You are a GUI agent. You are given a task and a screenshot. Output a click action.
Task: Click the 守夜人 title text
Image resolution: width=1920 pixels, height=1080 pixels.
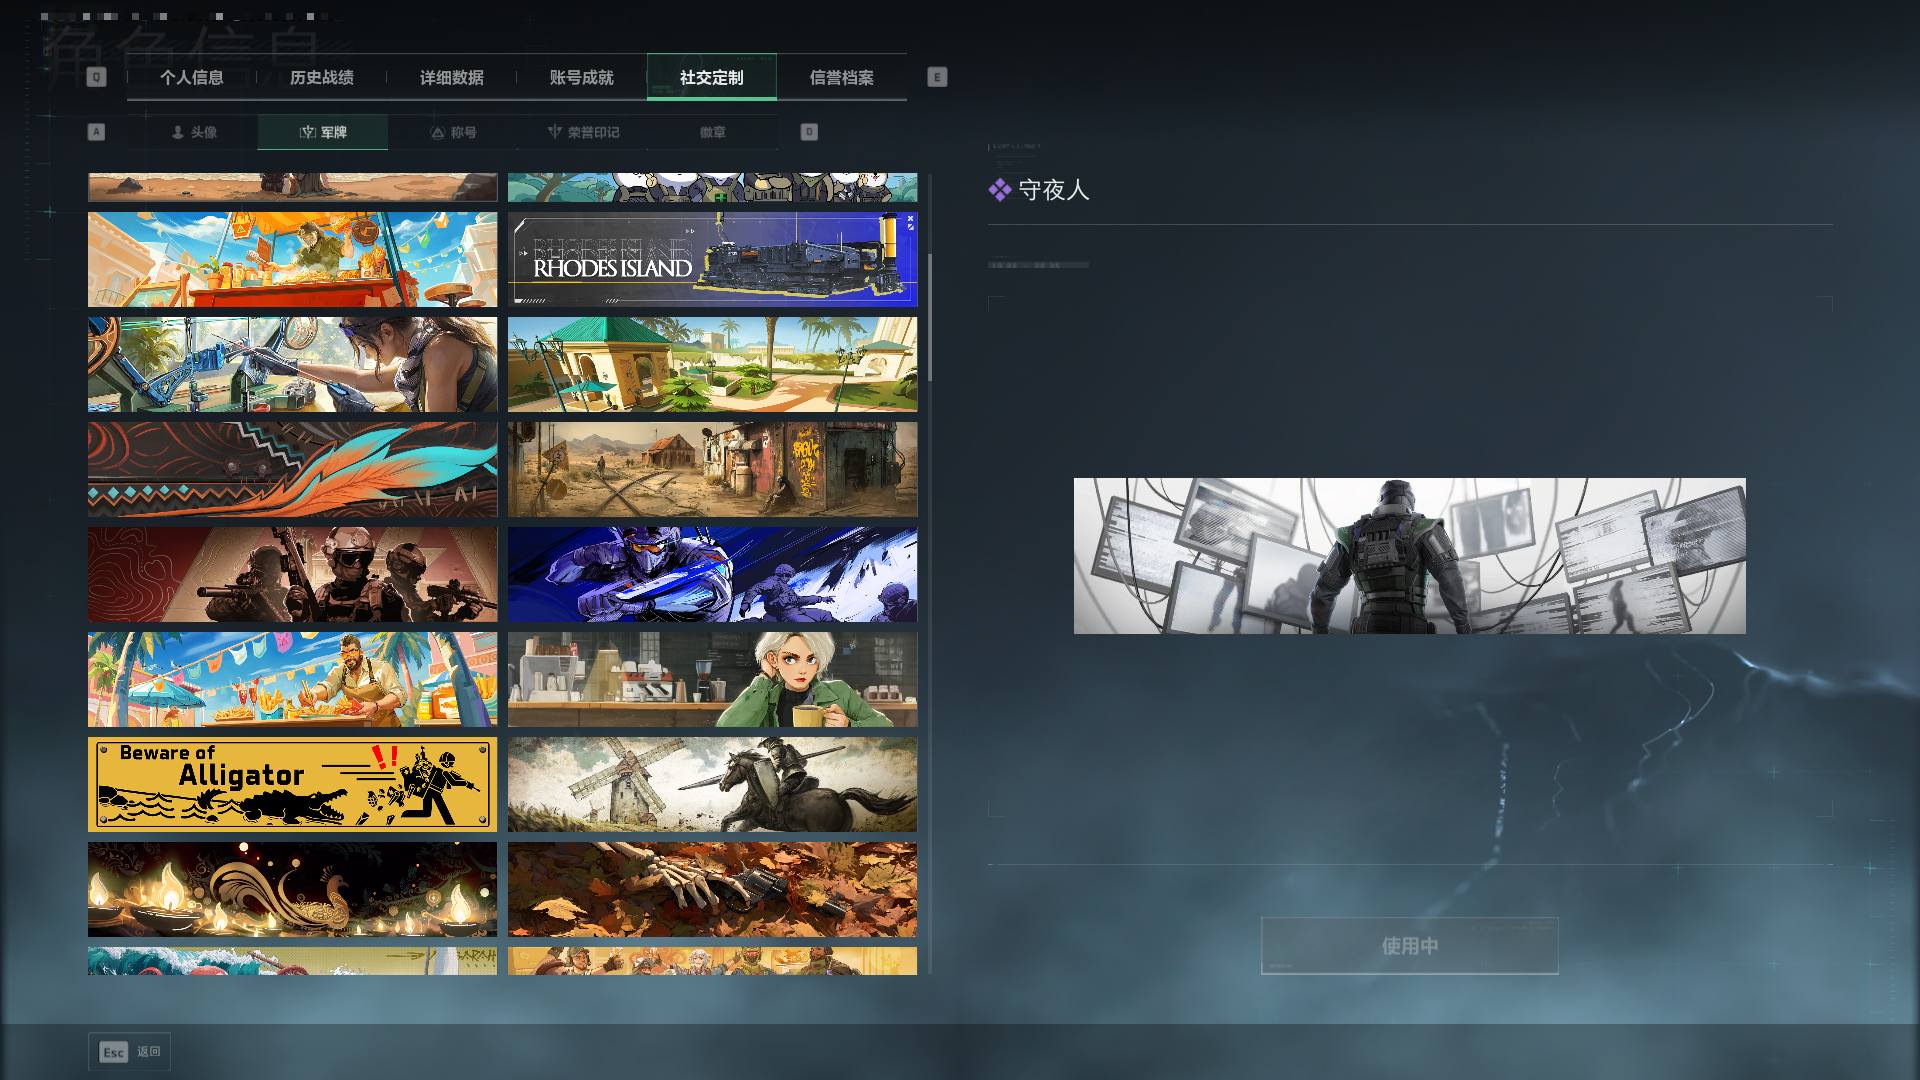pos(1054,190)
